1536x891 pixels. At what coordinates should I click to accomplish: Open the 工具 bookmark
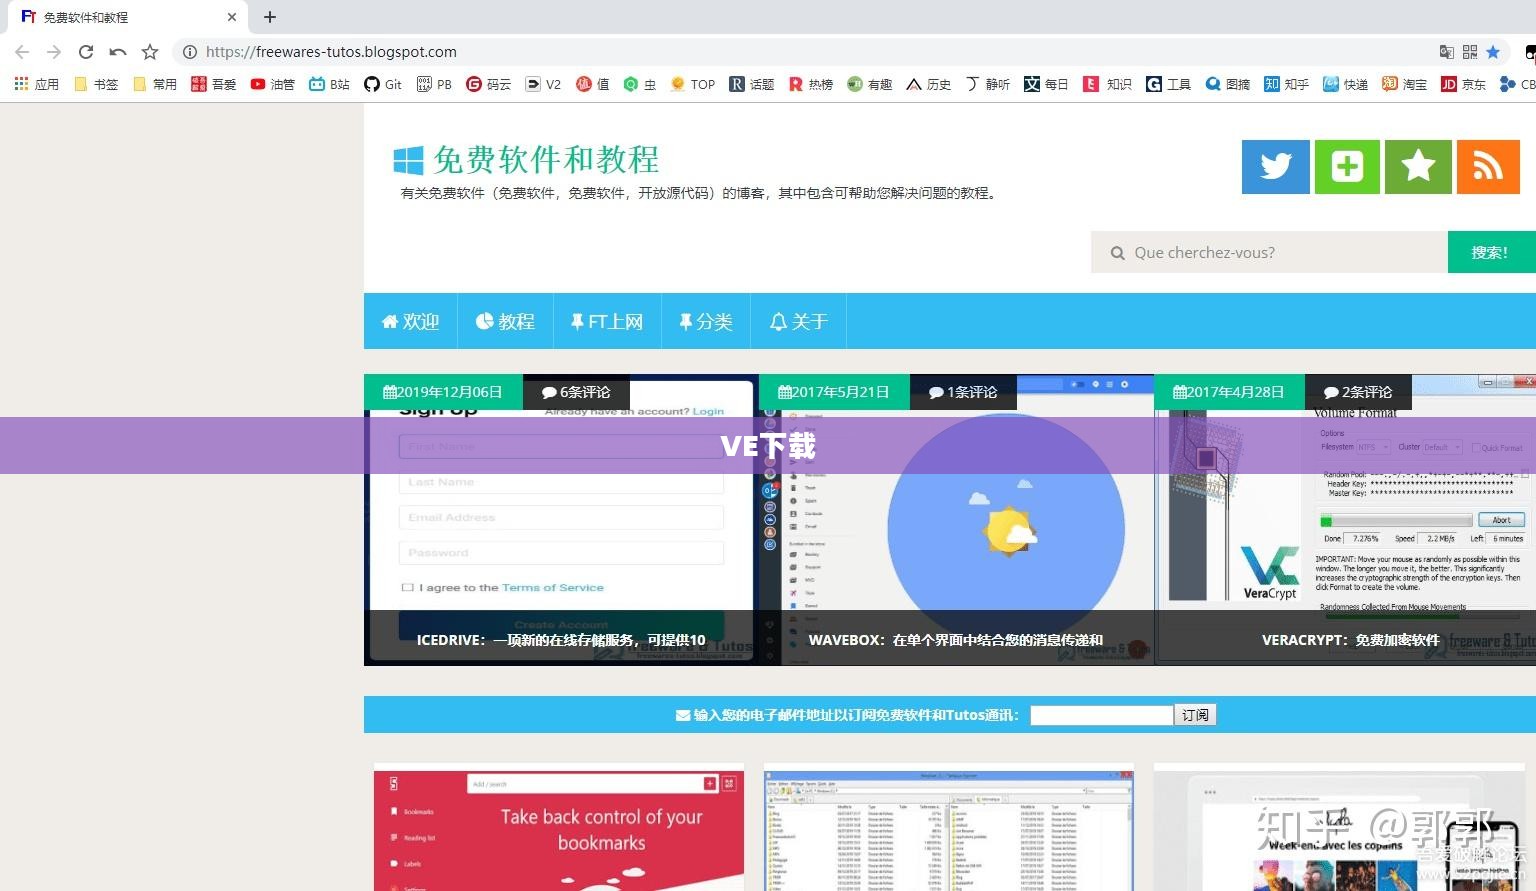1169,84
